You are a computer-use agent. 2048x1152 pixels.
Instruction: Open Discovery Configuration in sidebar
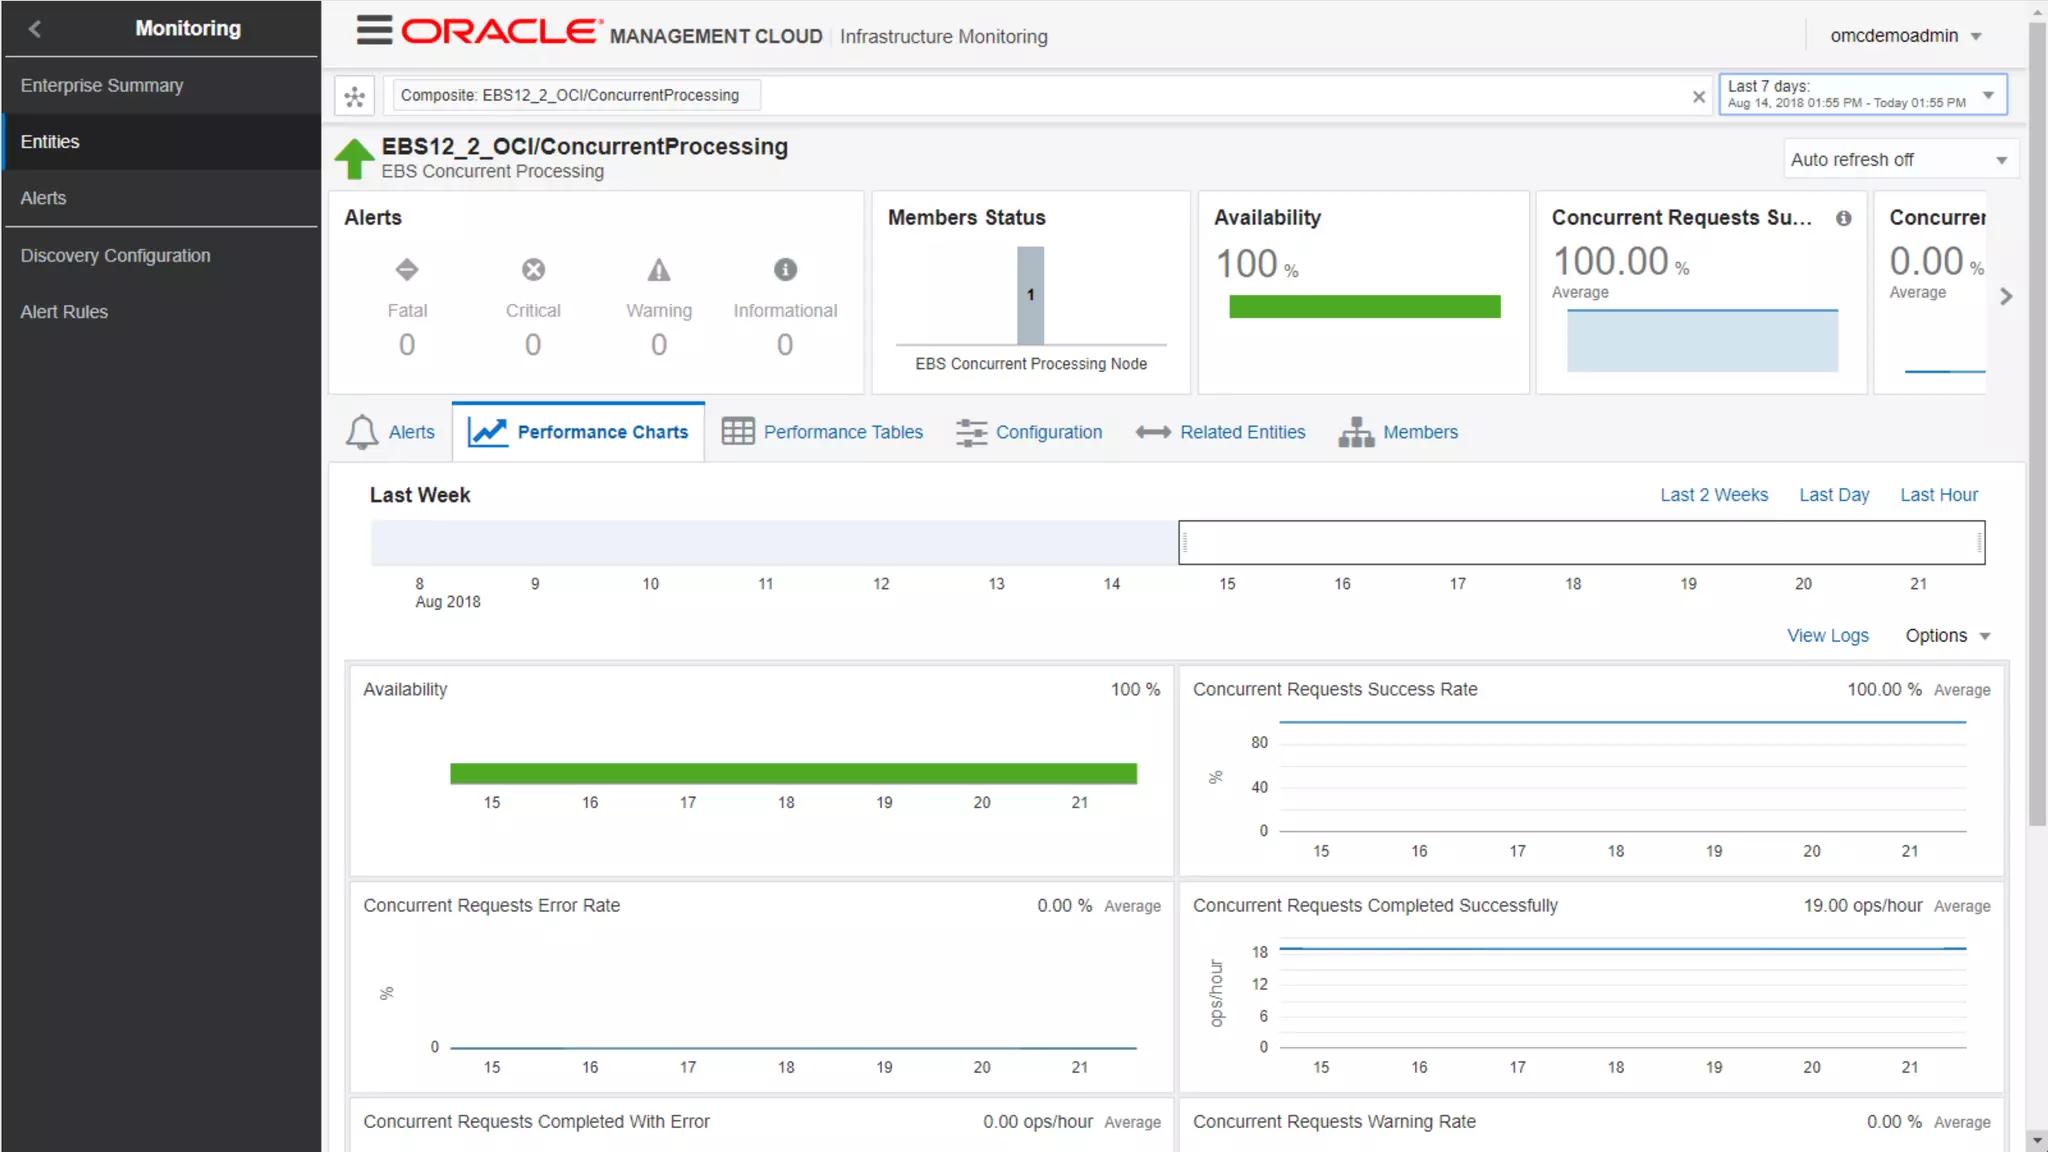(x=160, y=256)
